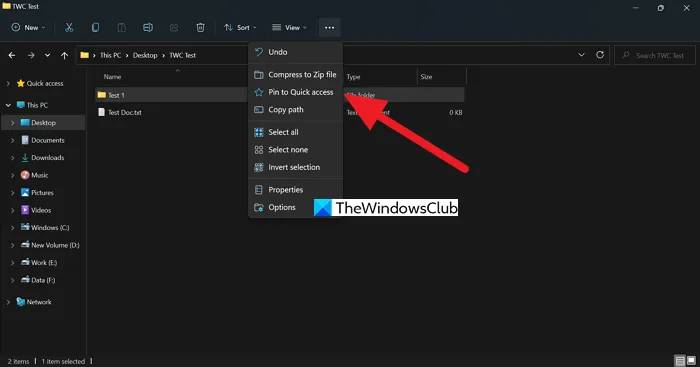Choose Undo from the menu
The image size is (700, 367).
click(295, 52)
